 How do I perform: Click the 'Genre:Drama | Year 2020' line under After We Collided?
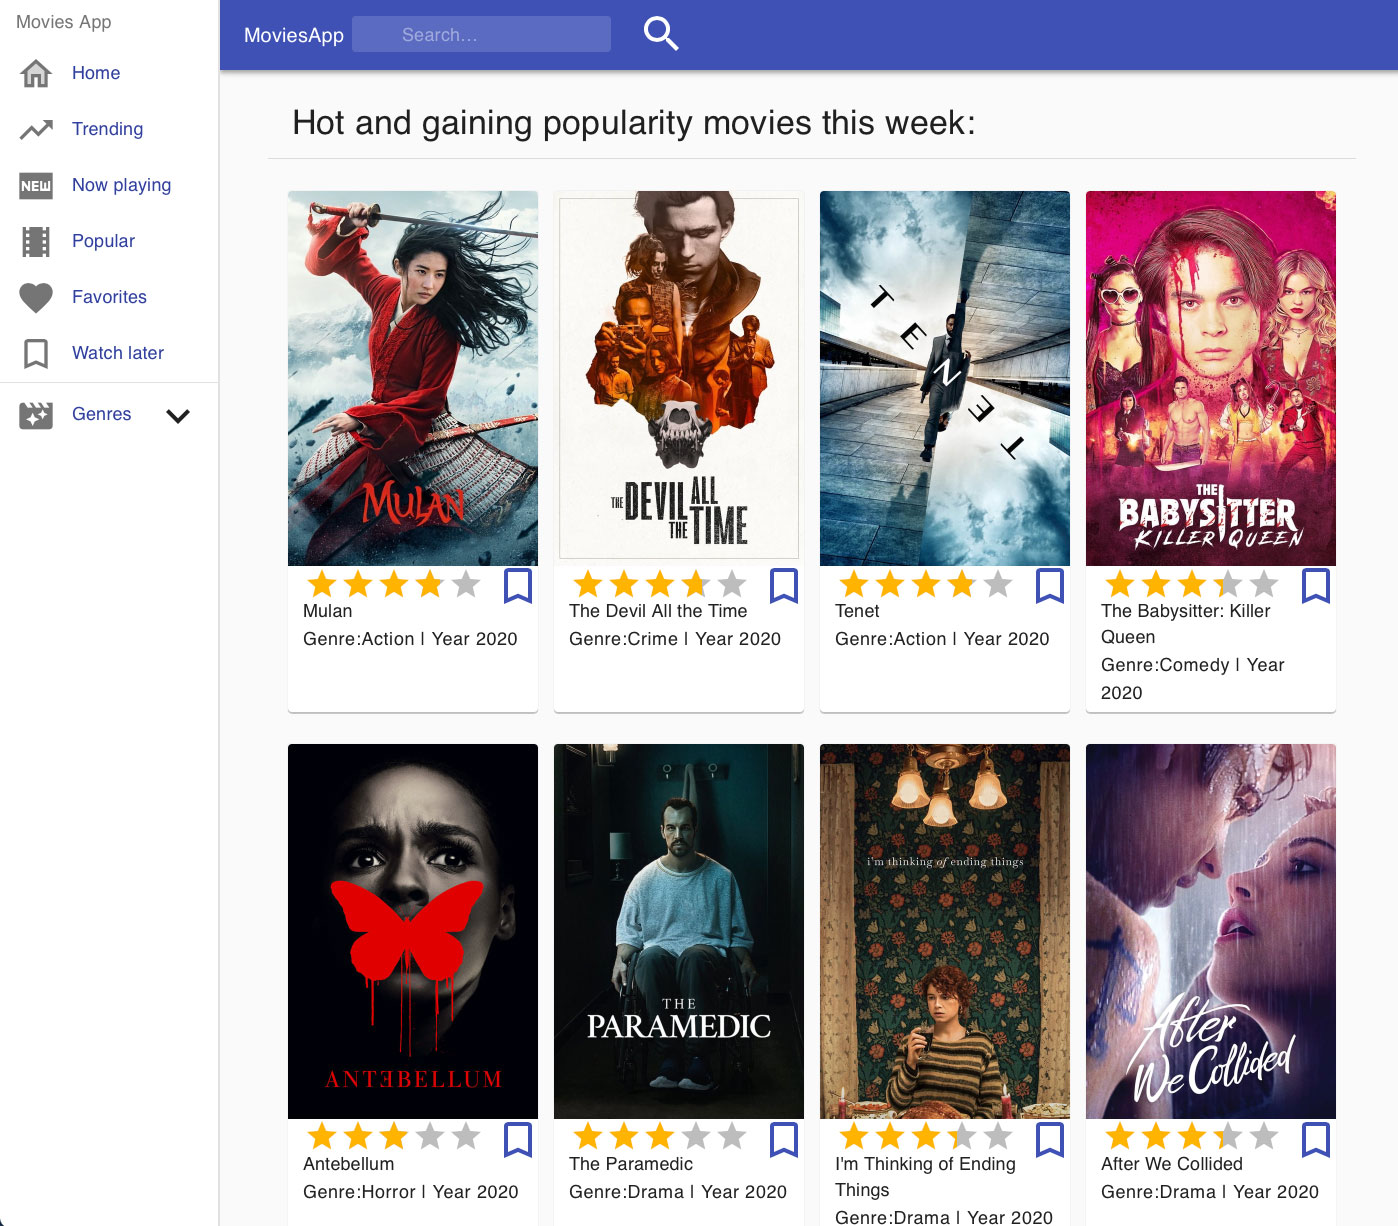pos(1210,1192)
